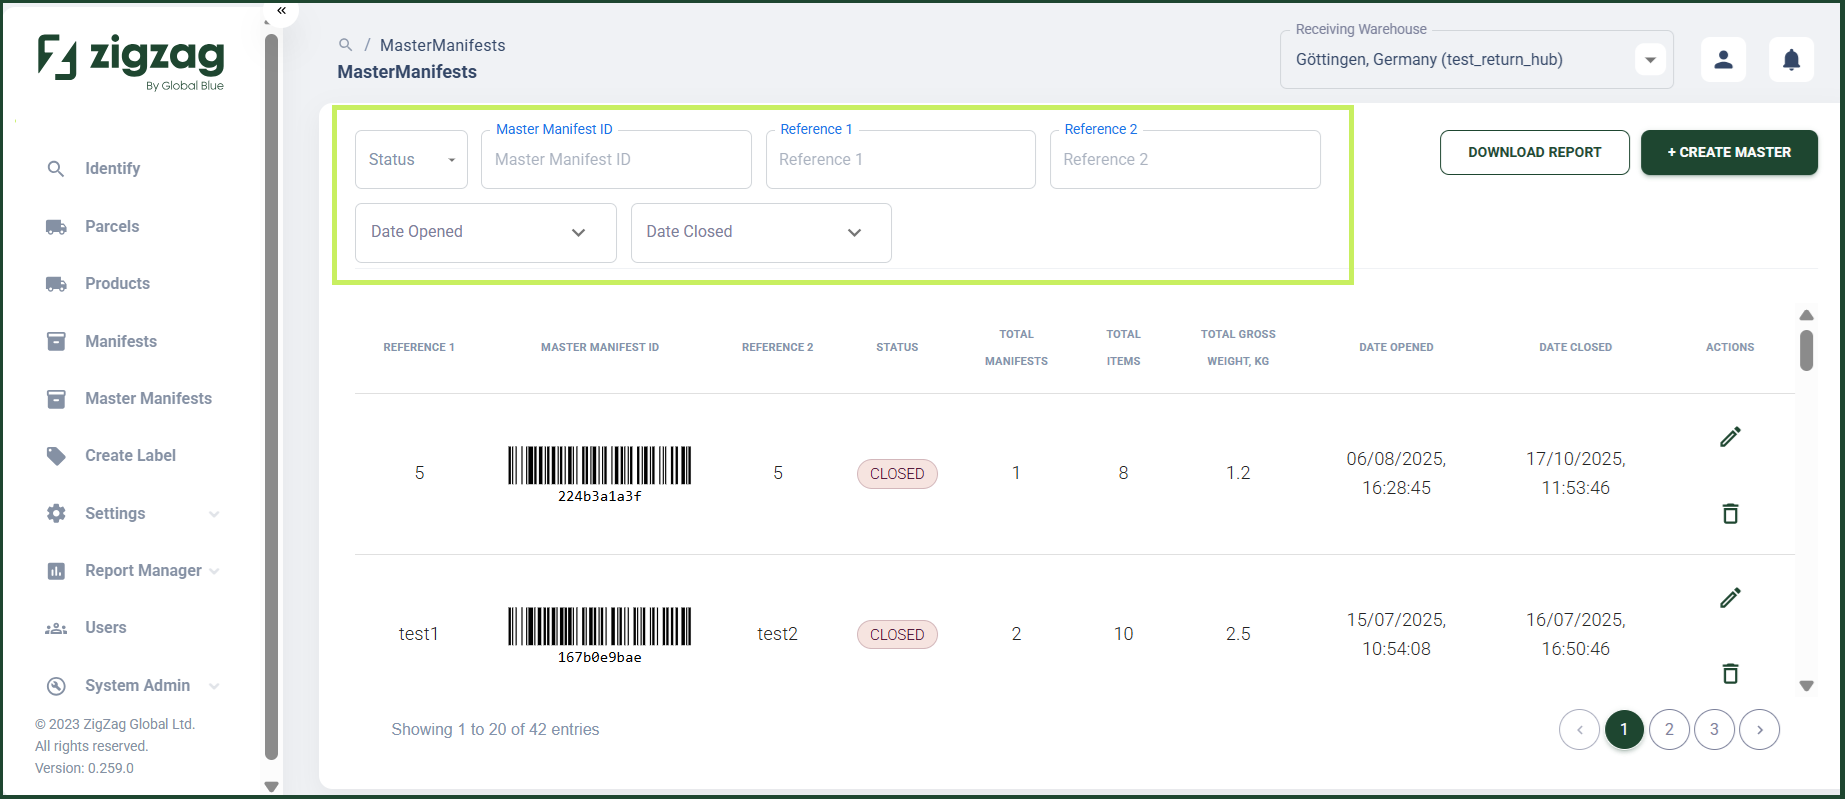Collapse the sidebar with double-chevron icon

coord(282,10)
